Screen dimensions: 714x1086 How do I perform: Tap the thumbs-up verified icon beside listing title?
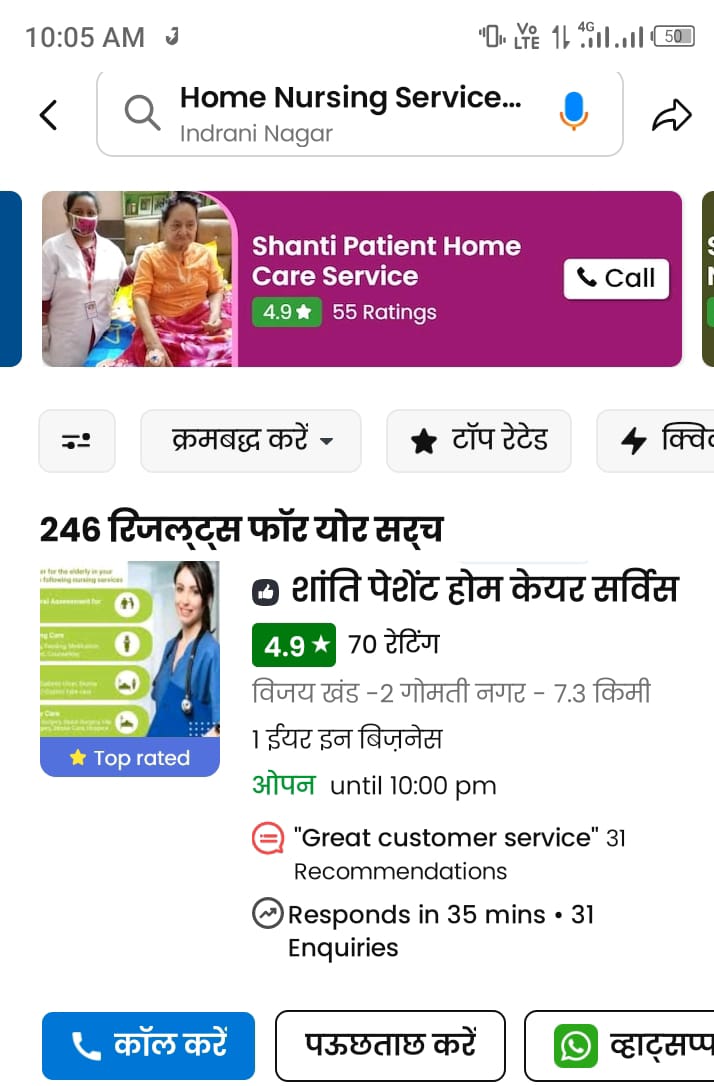pyautogui.click(x=265, y=591)
